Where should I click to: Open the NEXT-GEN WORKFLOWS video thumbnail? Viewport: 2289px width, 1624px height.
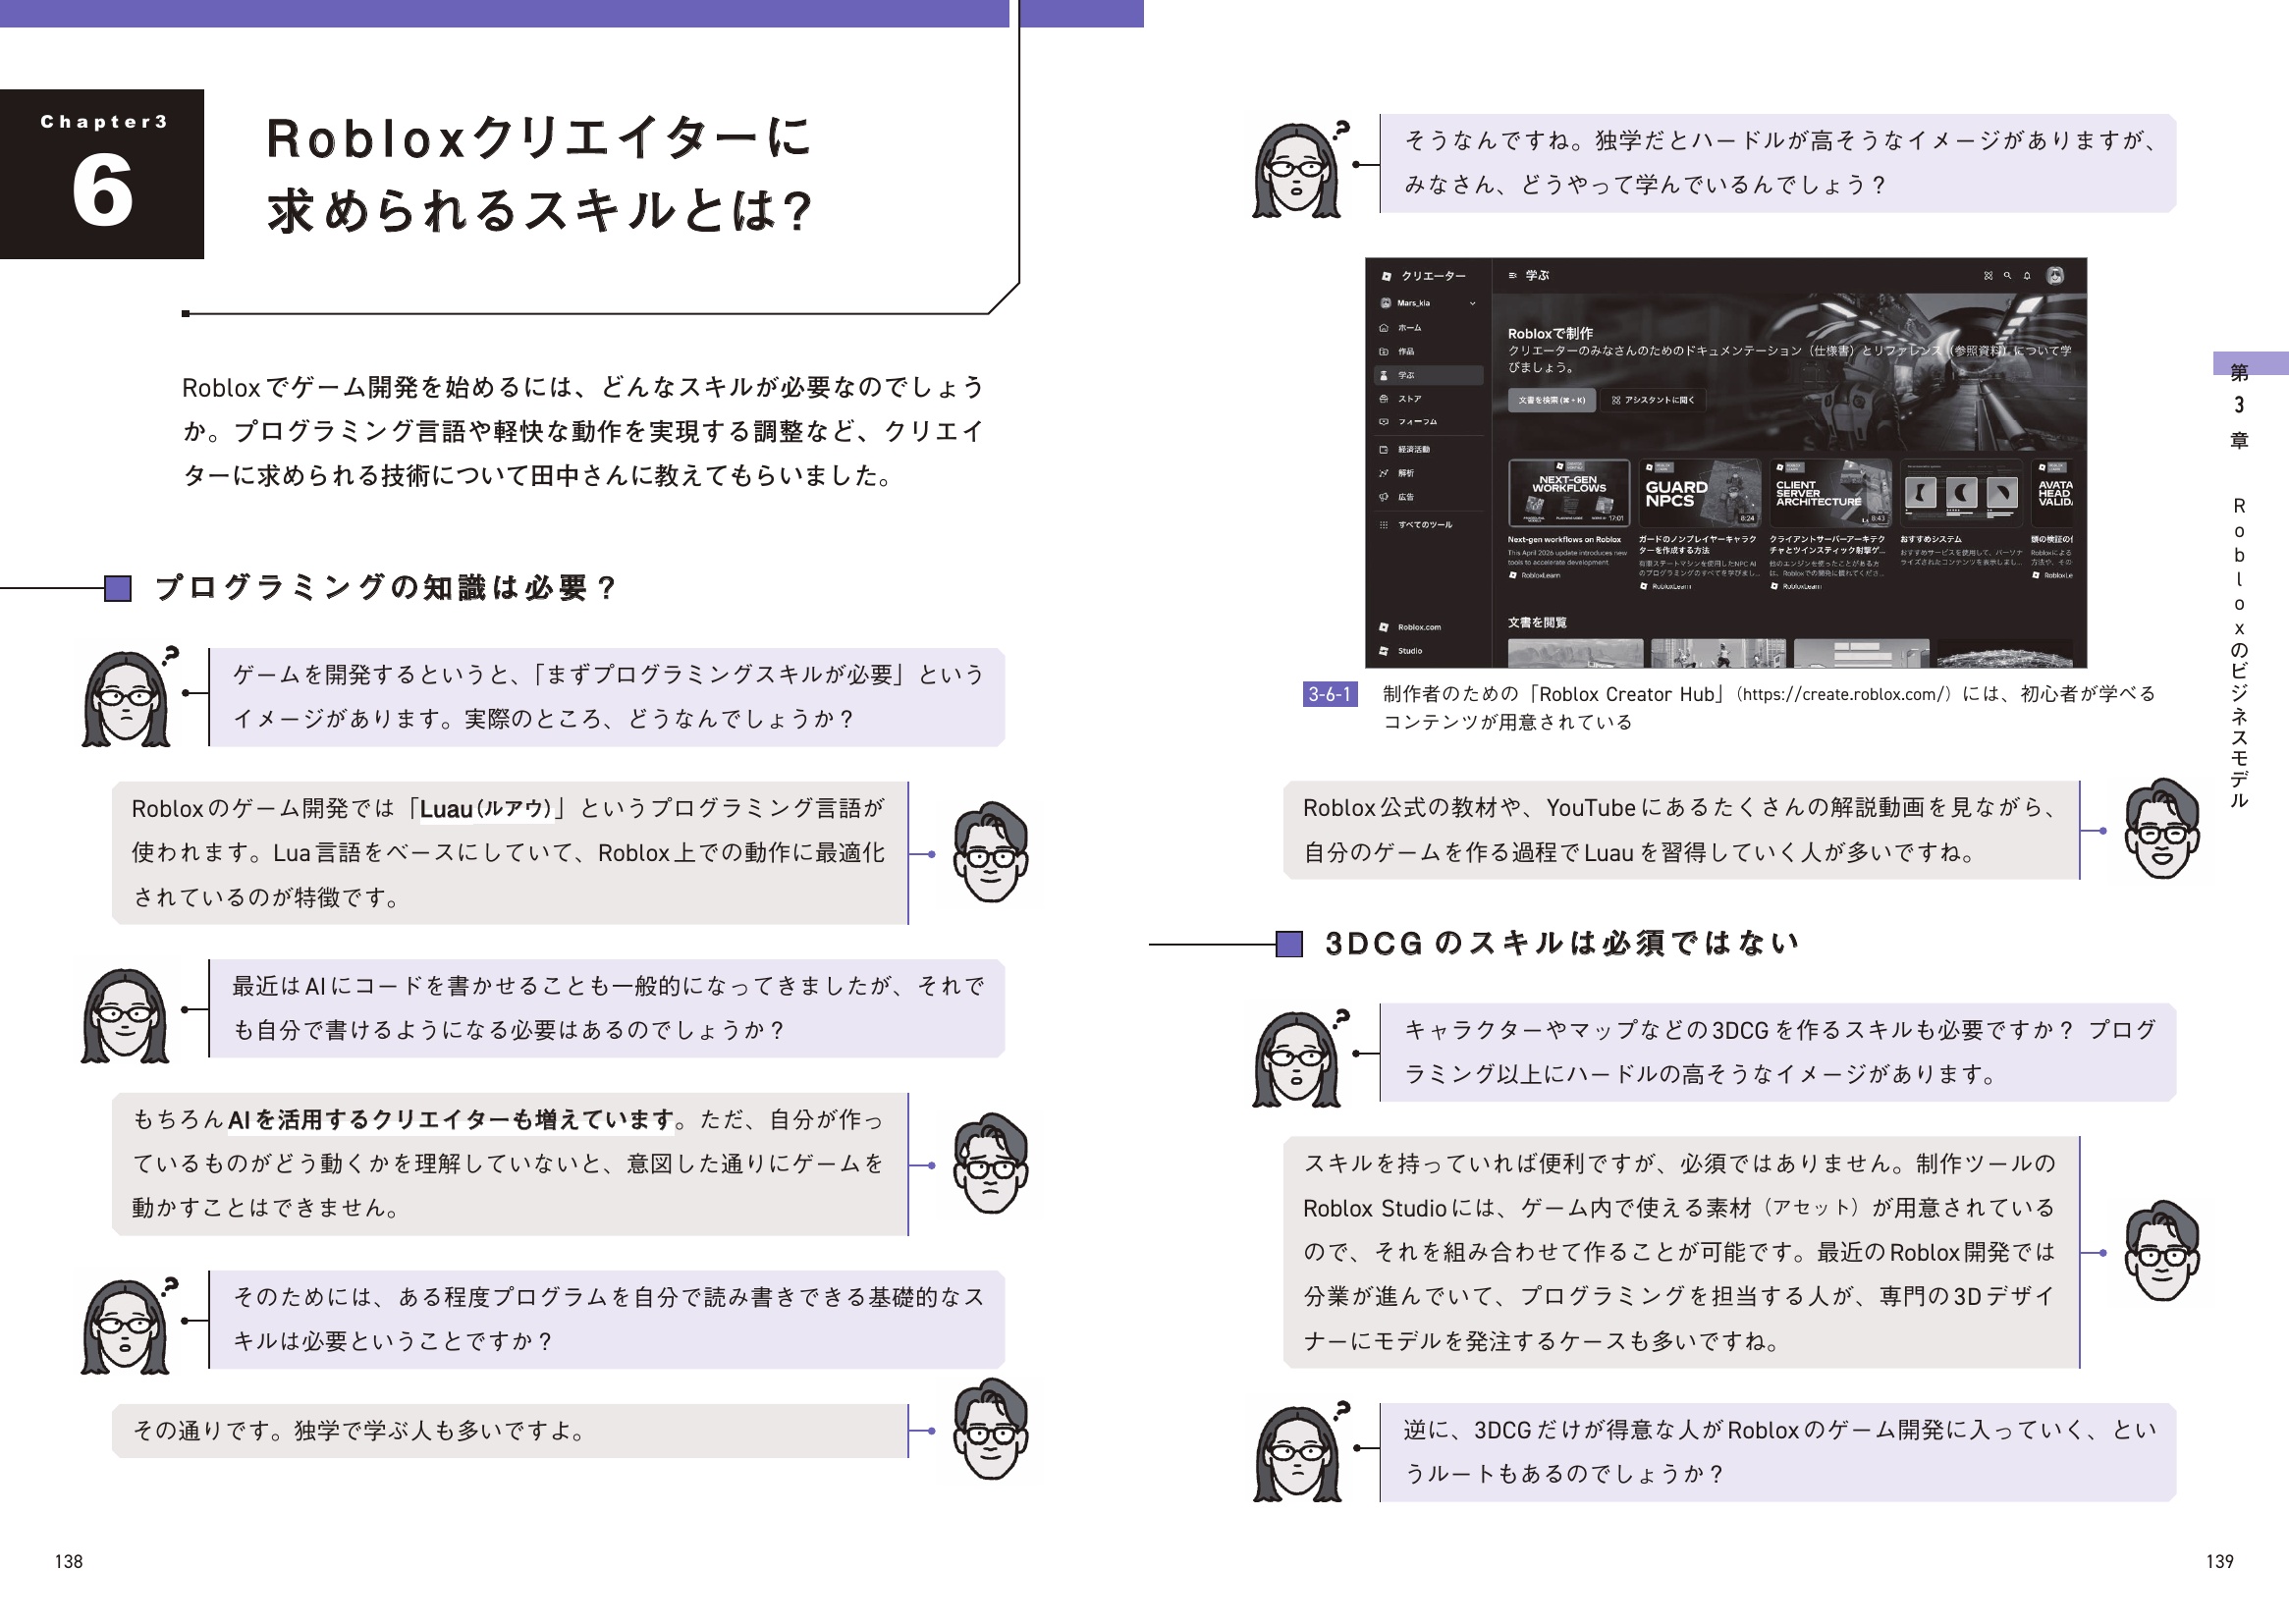click(x=1569, y=493)
